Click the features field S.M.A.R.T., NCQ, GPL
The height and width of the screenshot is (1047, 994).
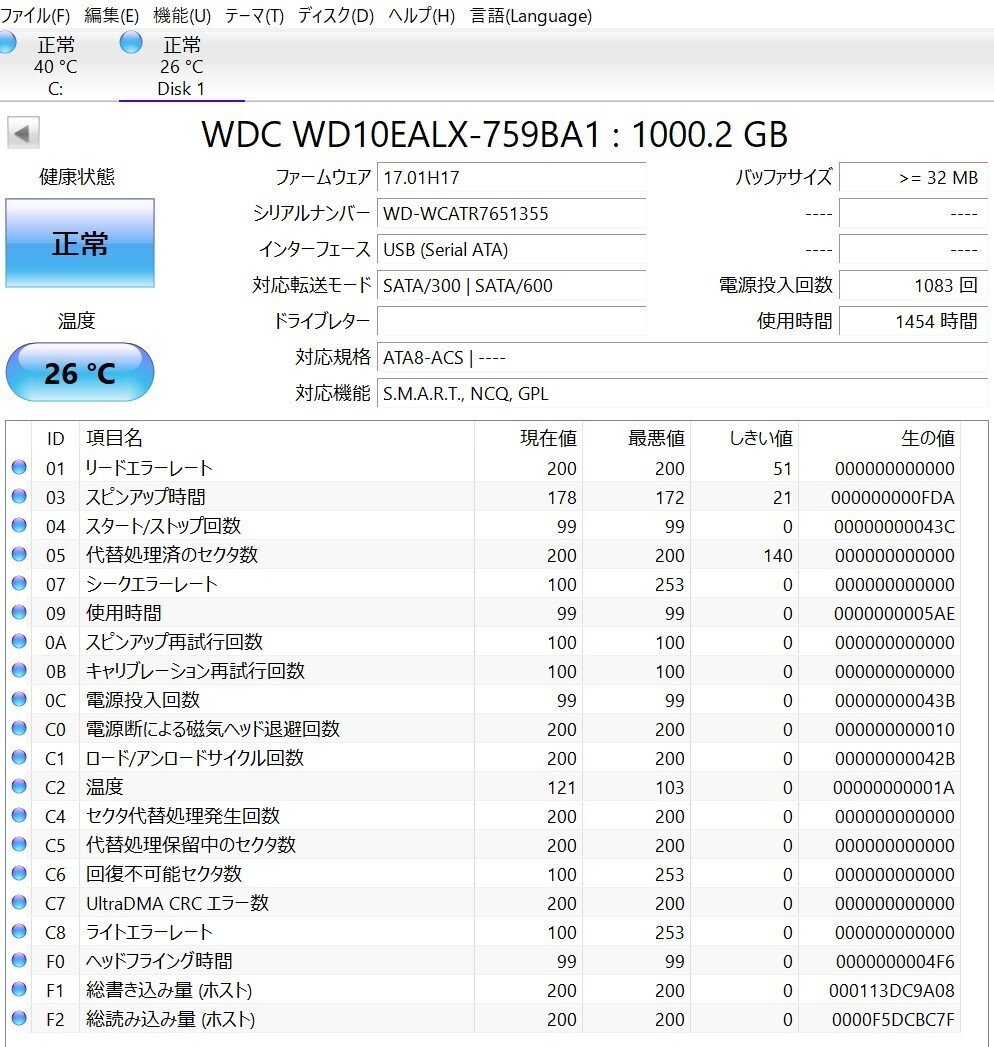682,393
